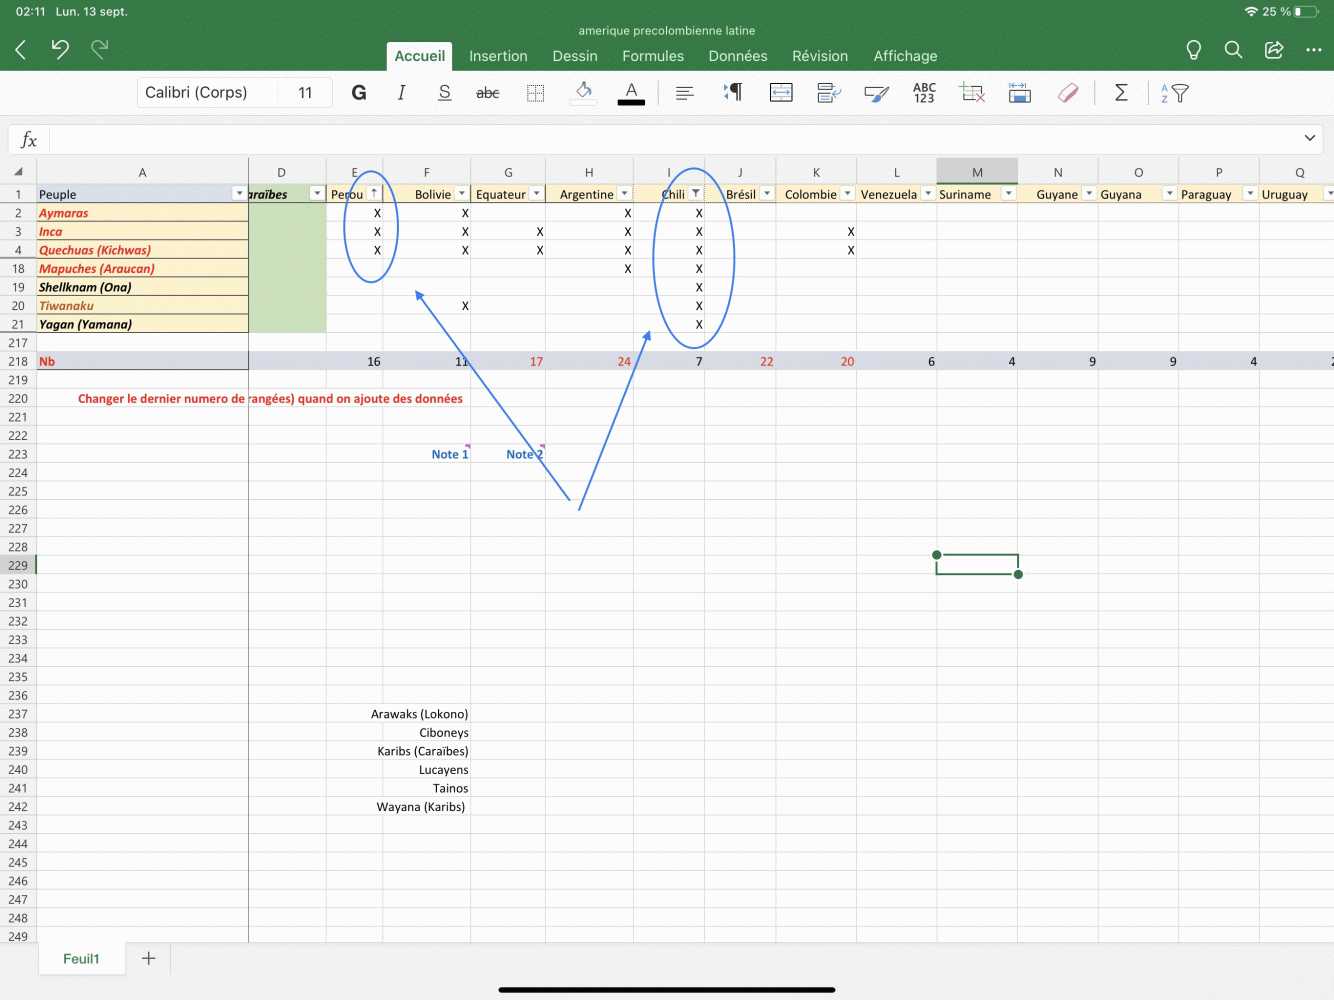The height and width of the screenshot is (1000, 1334).
Task: Pick the fill color bucket
Action: point(584,93)
